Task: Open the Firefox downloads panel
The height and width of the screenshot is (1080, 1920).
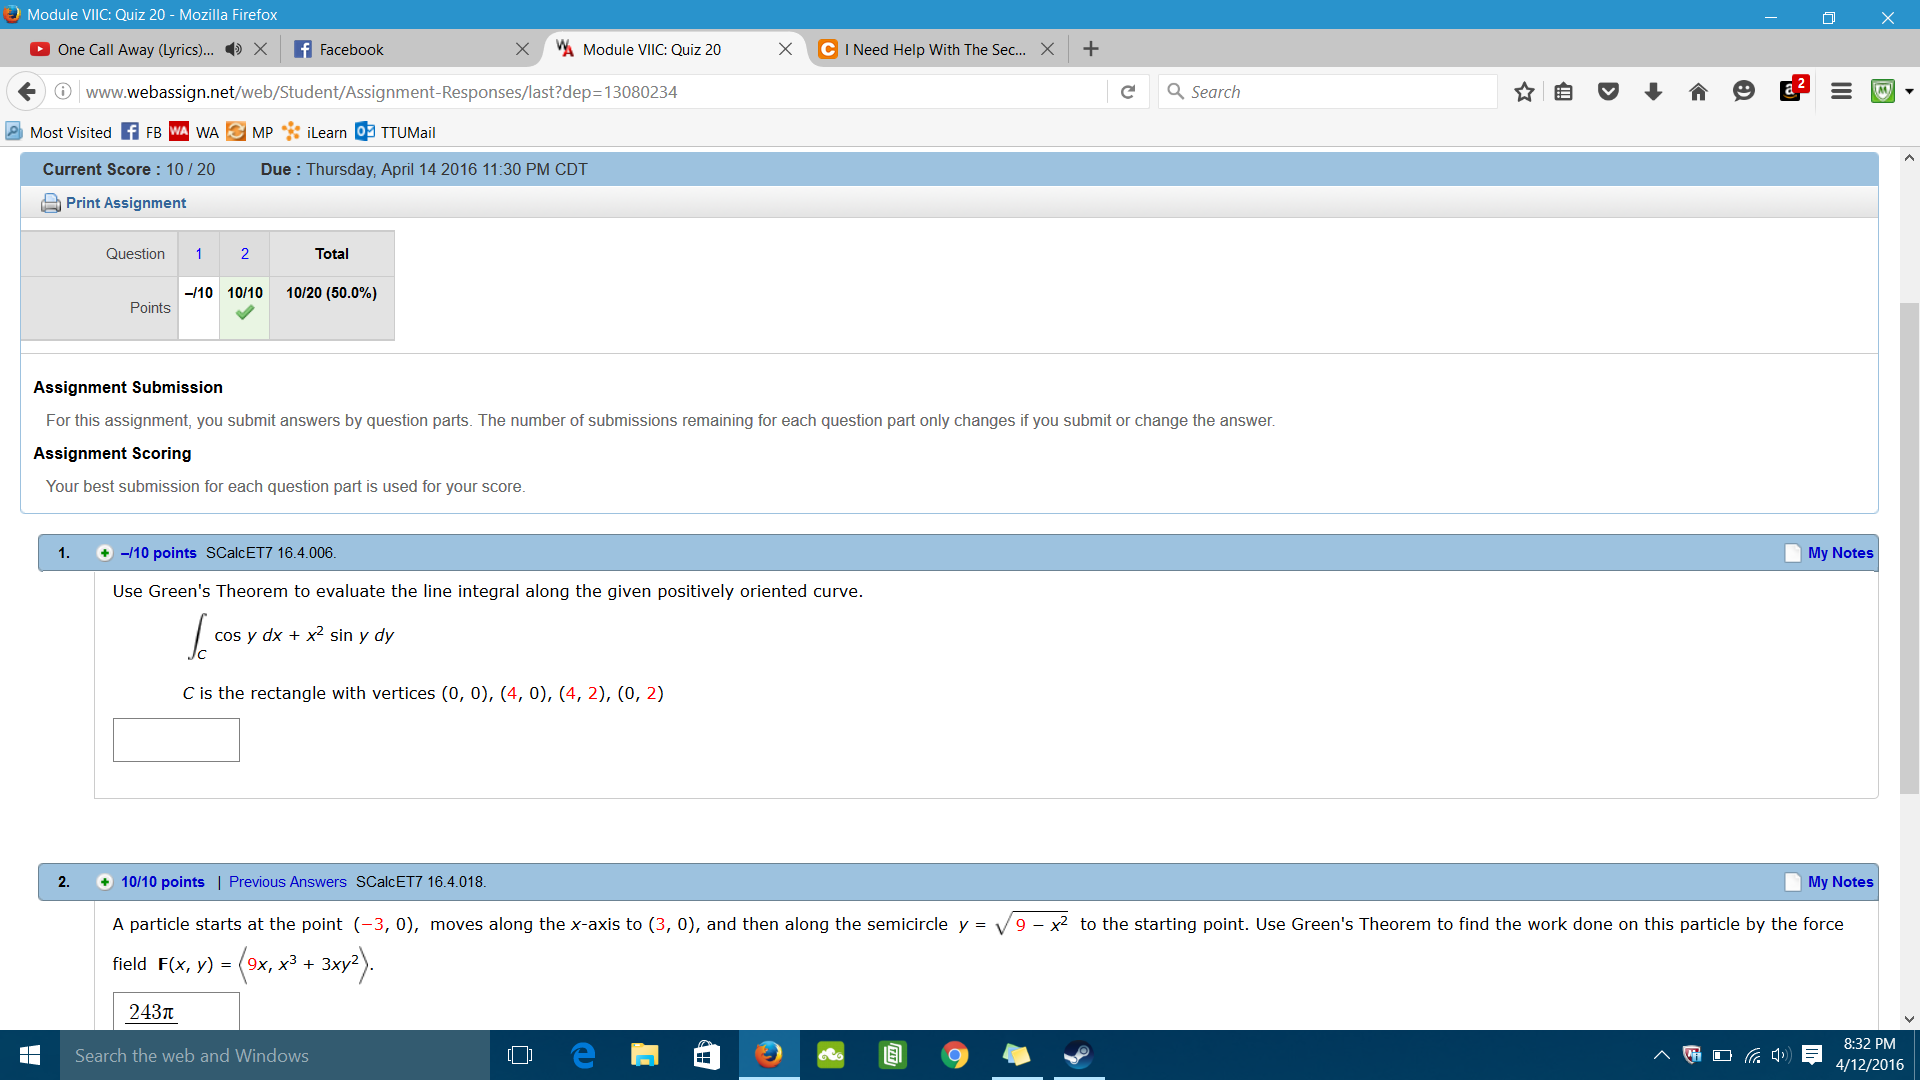Action: pos(1653,91)
